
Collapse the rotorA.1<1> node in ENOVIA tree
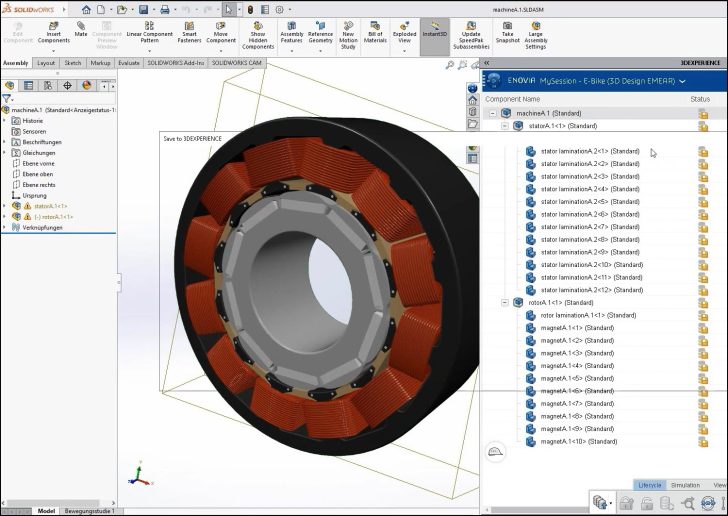point(505,302)
